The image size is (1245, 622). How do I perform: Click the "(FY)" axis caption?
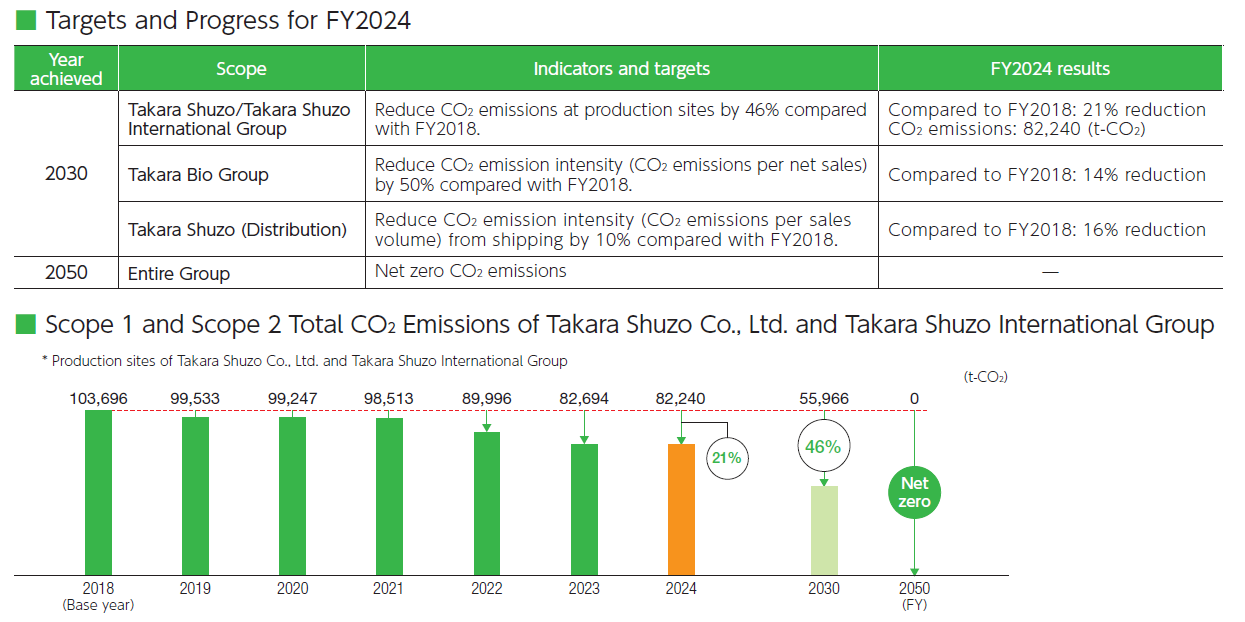(x=914, y=605)
